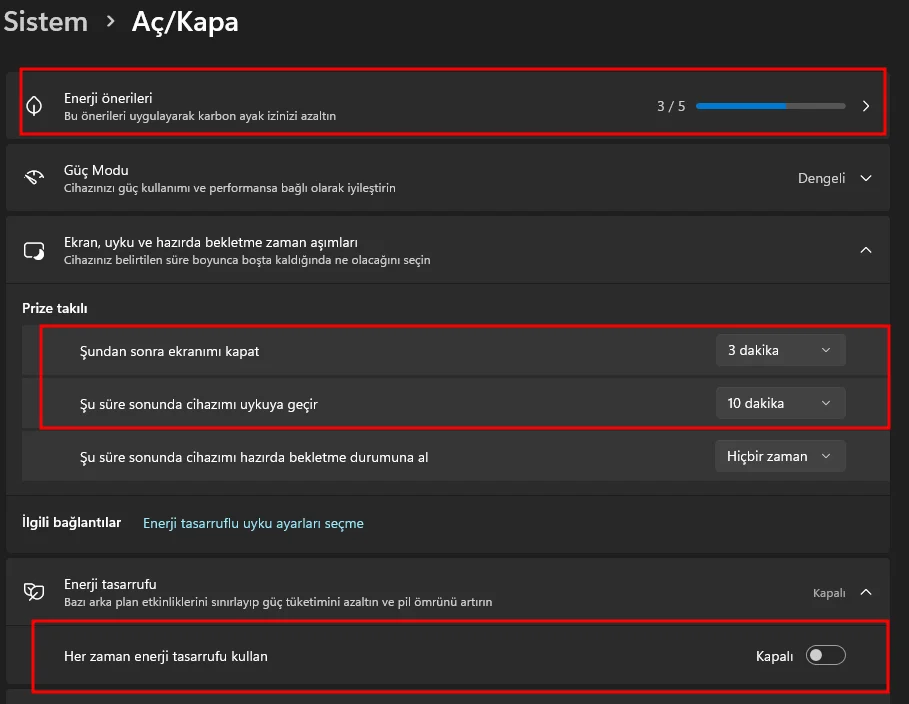Screen dimensions: 909x704
Task: Click the energy recommendations progress bar
Action: [770, 106]
